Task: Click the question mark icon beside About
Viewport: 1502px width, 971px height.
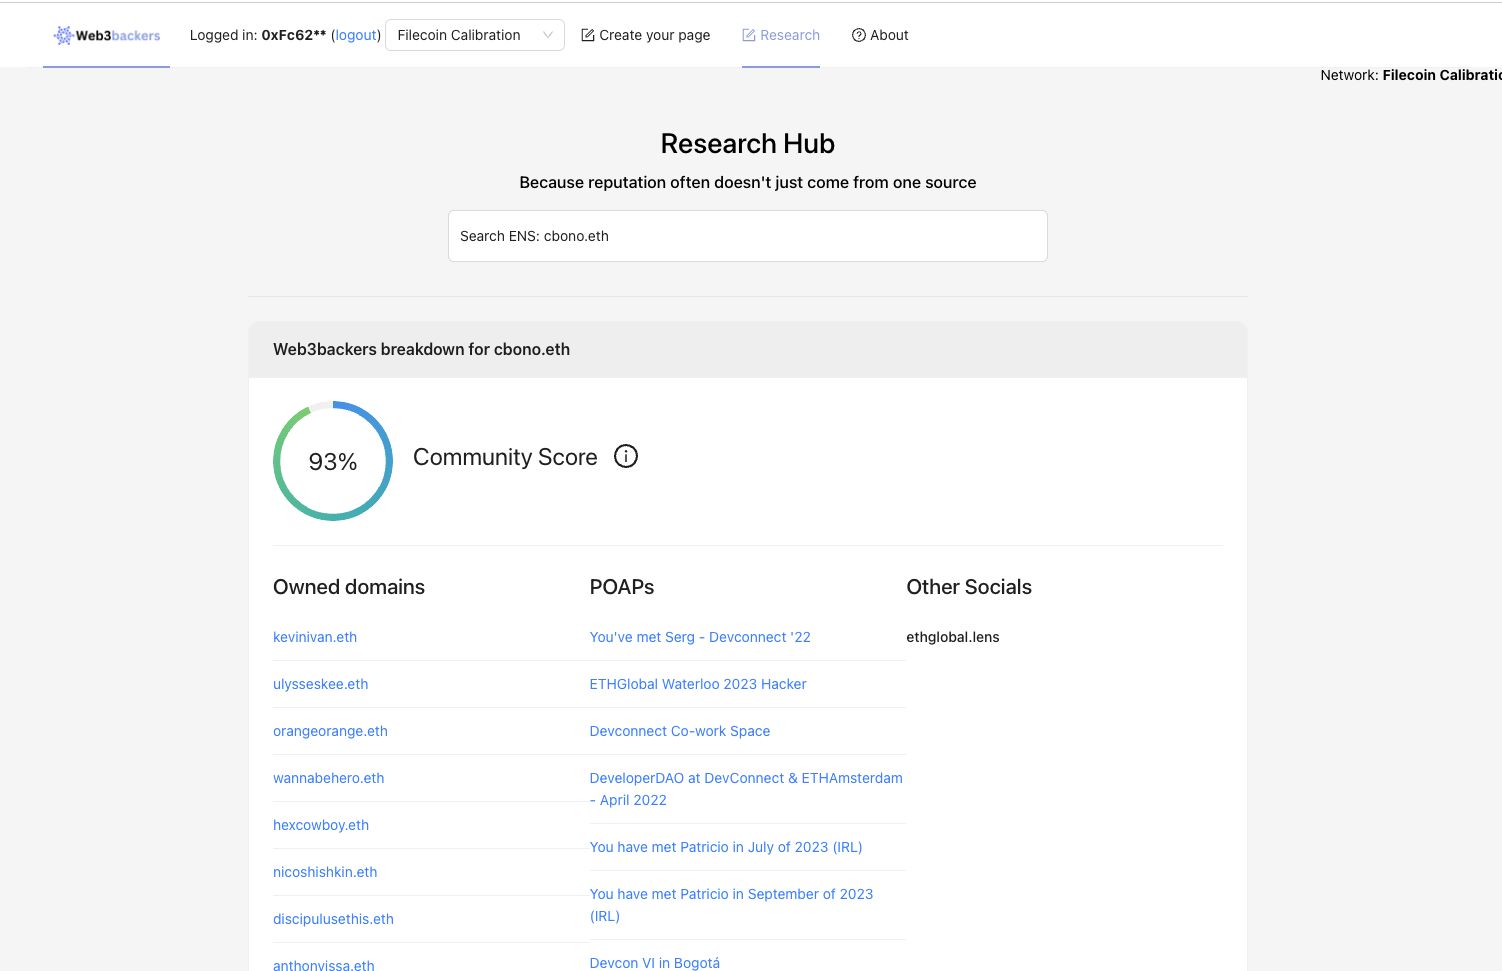Action: pos(858,35)
